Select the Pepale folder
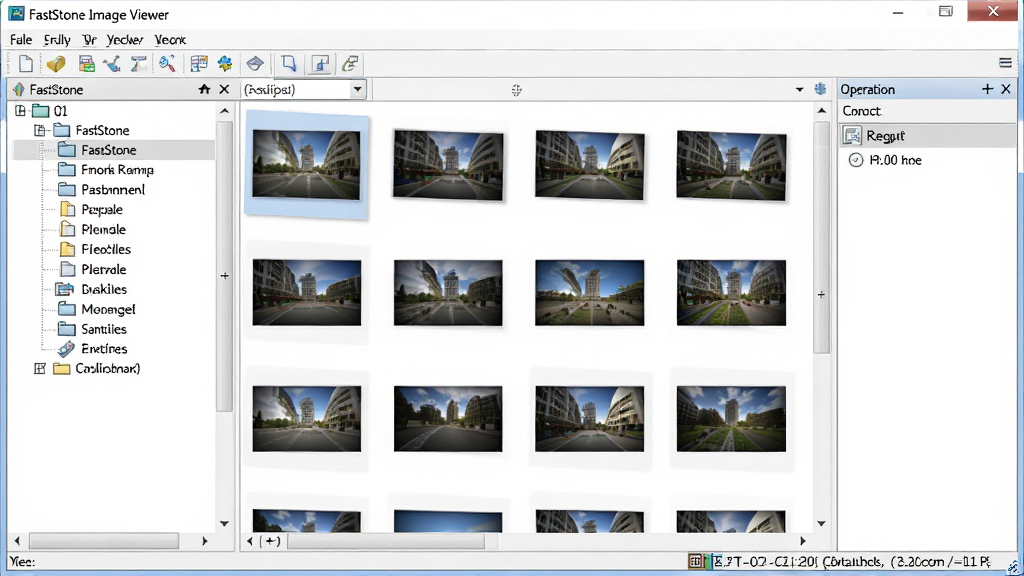The height and width of the screenshot is (576, 1024). [x=102, y=210]
